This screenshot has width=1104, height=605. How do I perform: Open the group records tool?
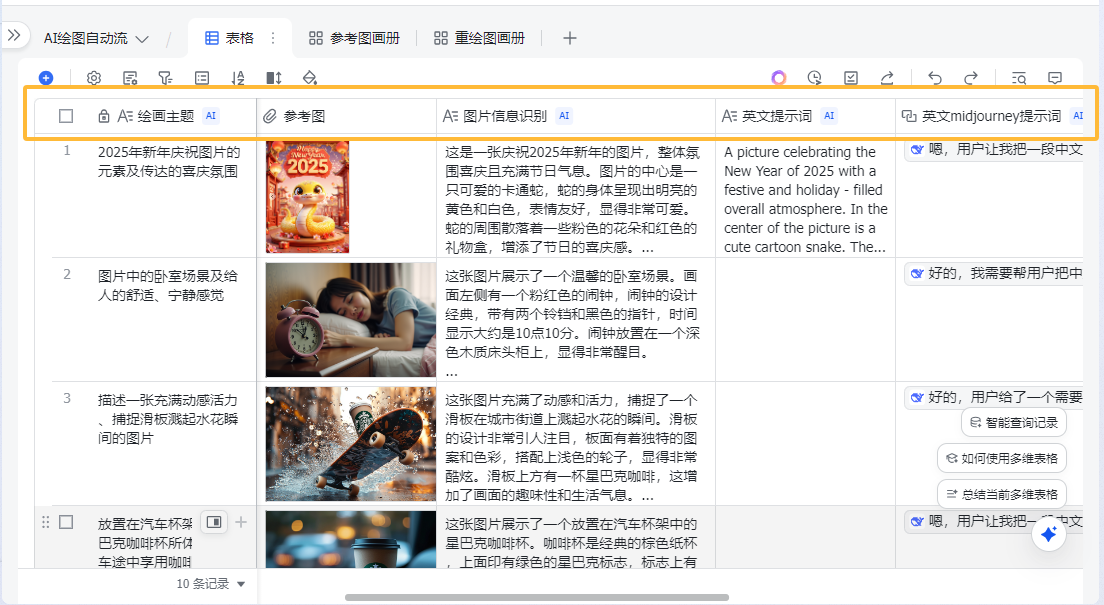[202, 78]
